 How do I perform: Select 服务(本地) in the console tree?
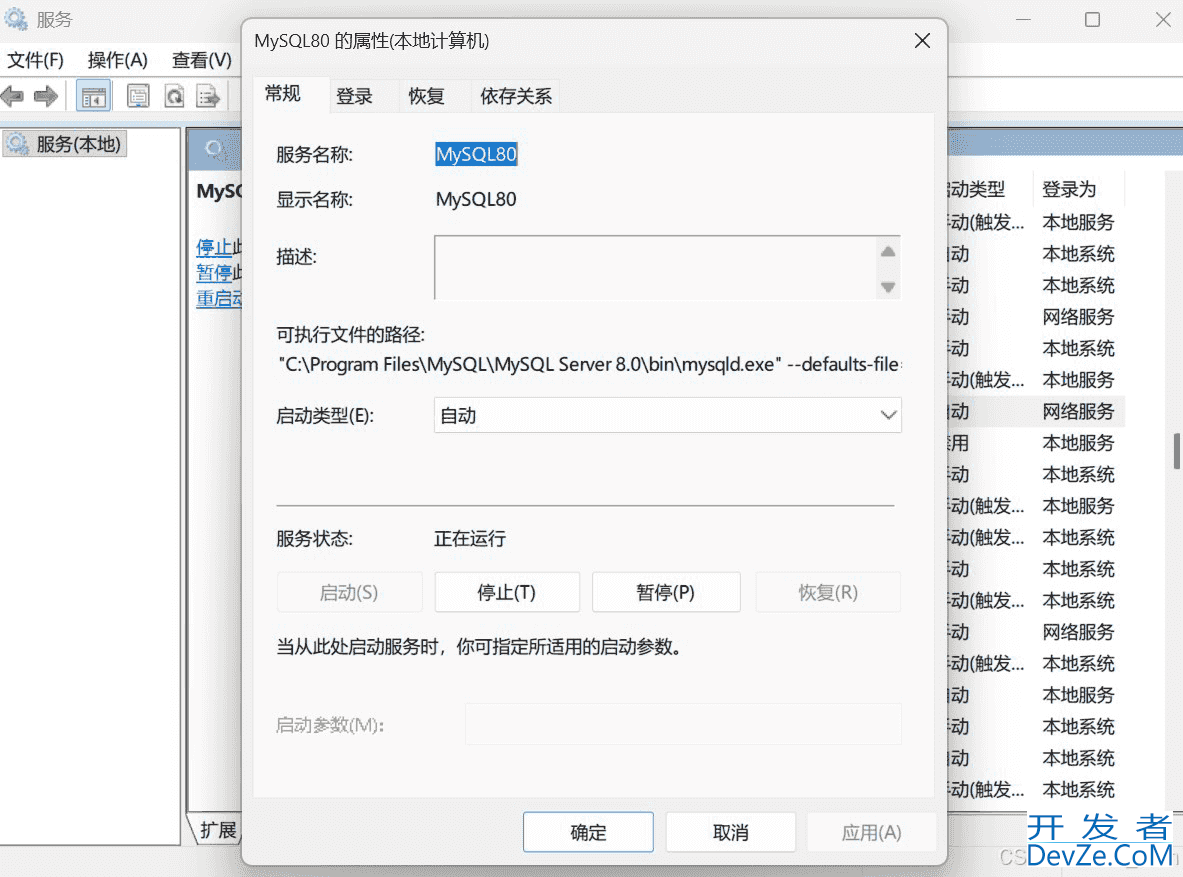[78, 144]
